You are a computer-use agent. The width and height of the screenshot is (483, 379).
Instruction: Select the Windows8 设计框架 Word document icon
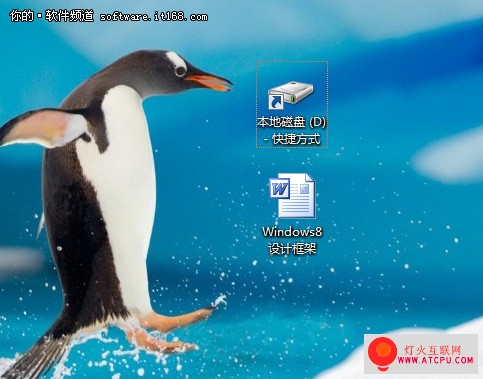[292, 195]
